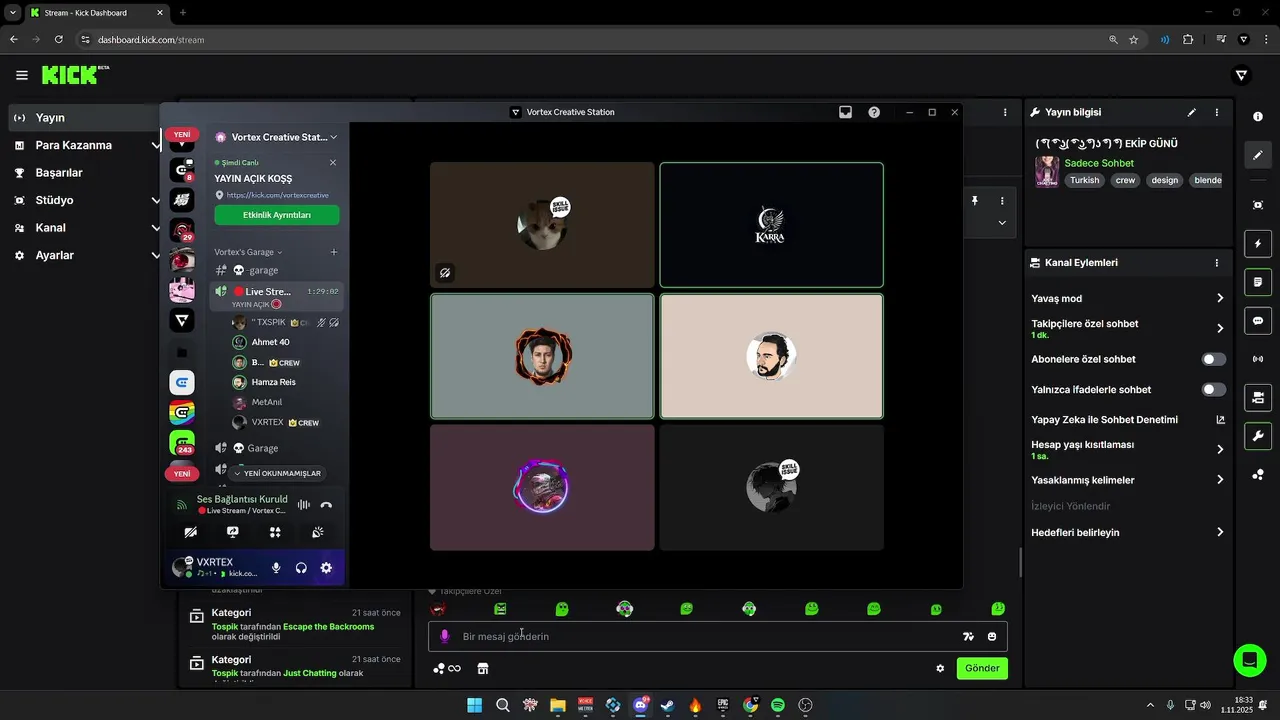The height and width of the screenshot is (720, 1280).
Task: Open Steam from the taskbar
Action: point(667,705)
